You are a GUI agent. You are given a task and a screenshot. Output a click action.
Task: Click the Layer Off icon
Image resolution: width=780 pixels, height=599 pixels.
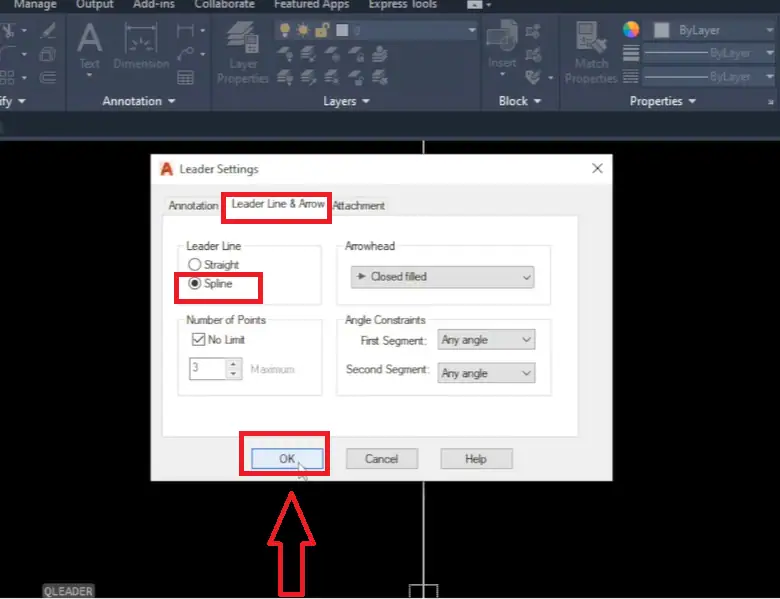click(285, 54)
